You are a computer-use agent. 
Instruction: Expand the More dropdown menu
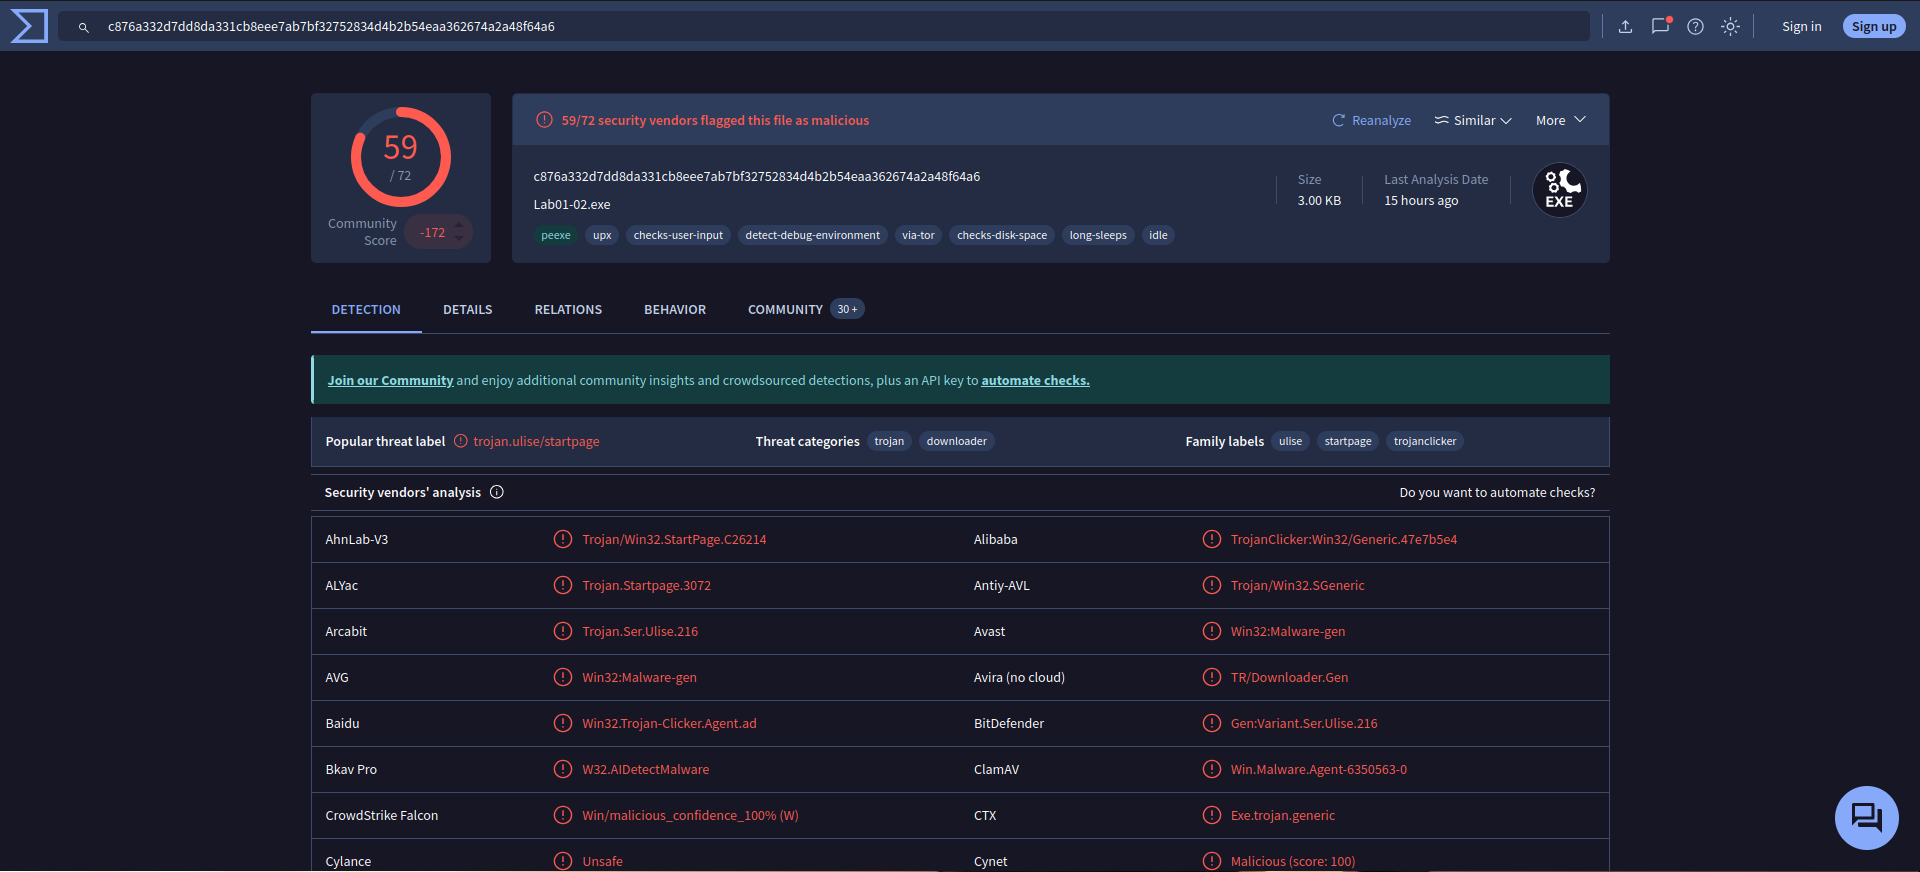pyautogui.click(x=1561, y=120)
